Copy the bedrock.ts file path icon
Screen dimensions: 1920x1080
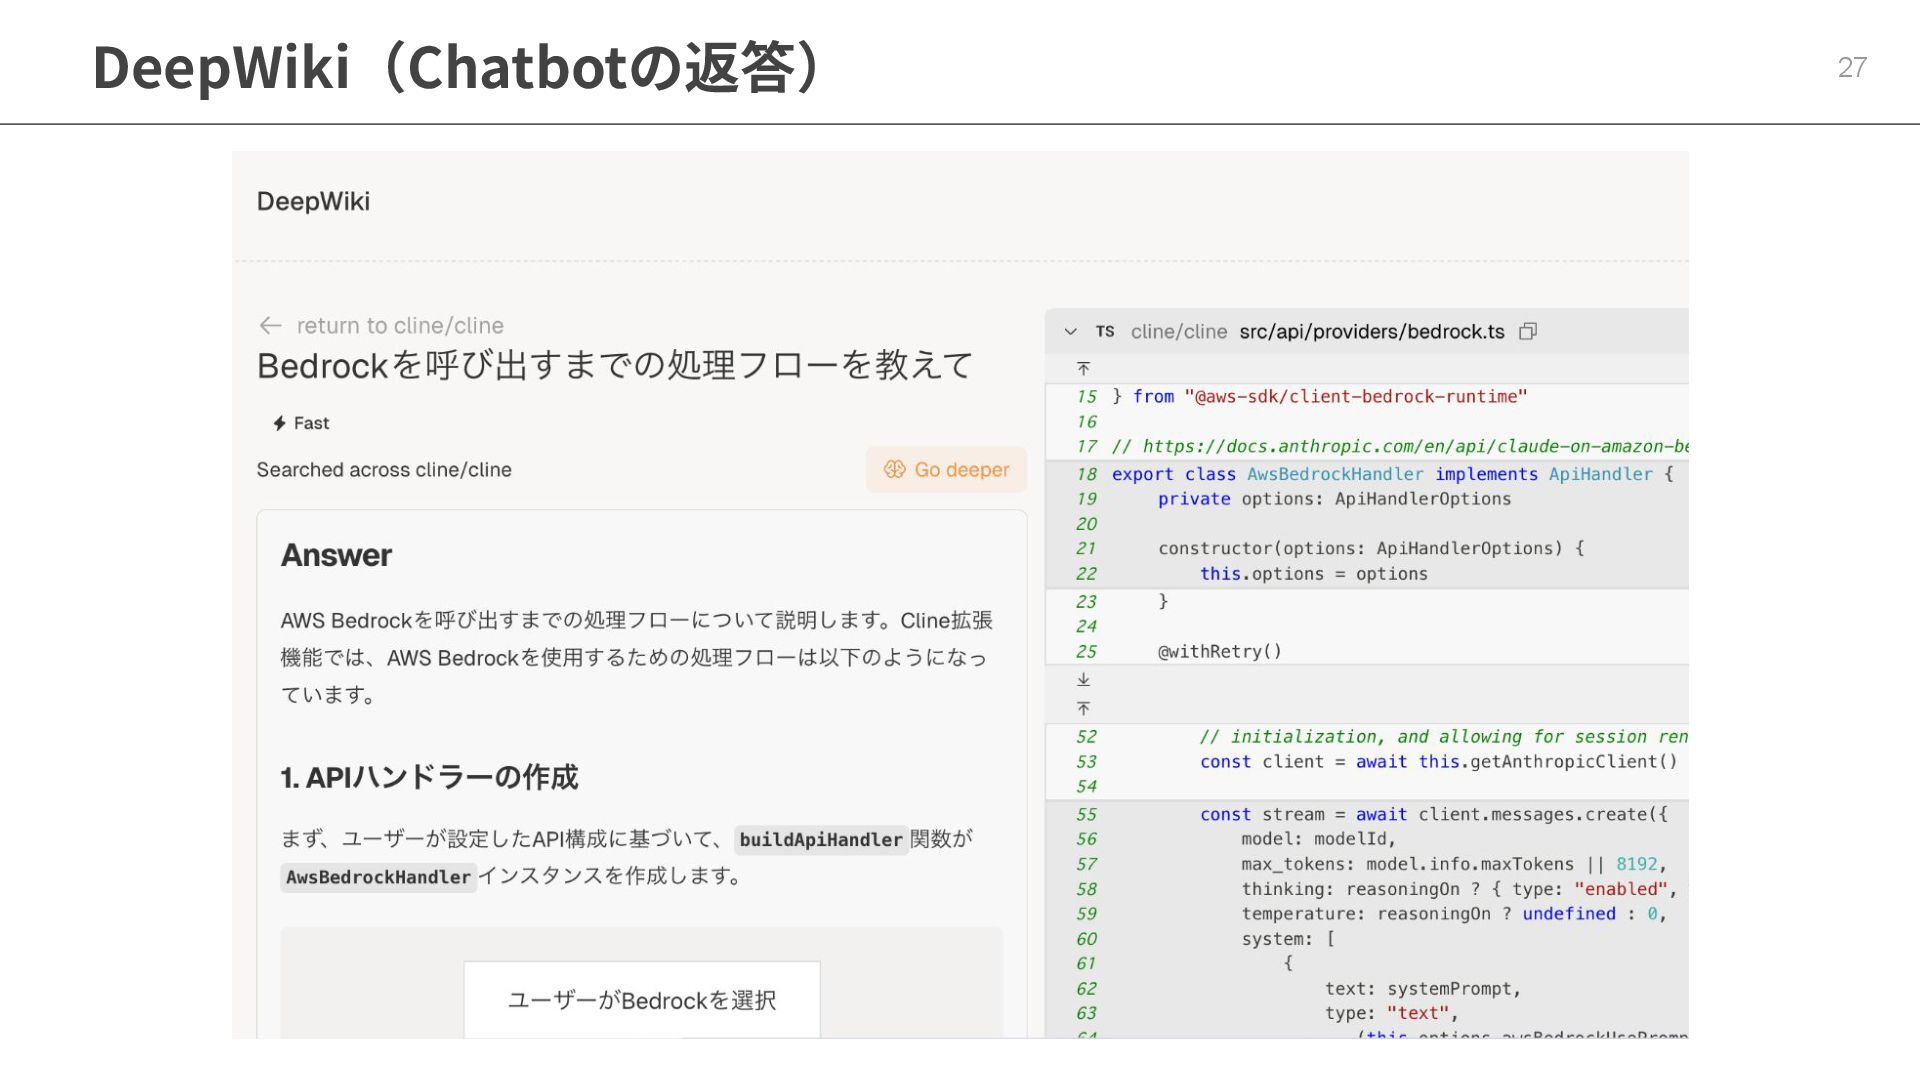(1528, 332)
